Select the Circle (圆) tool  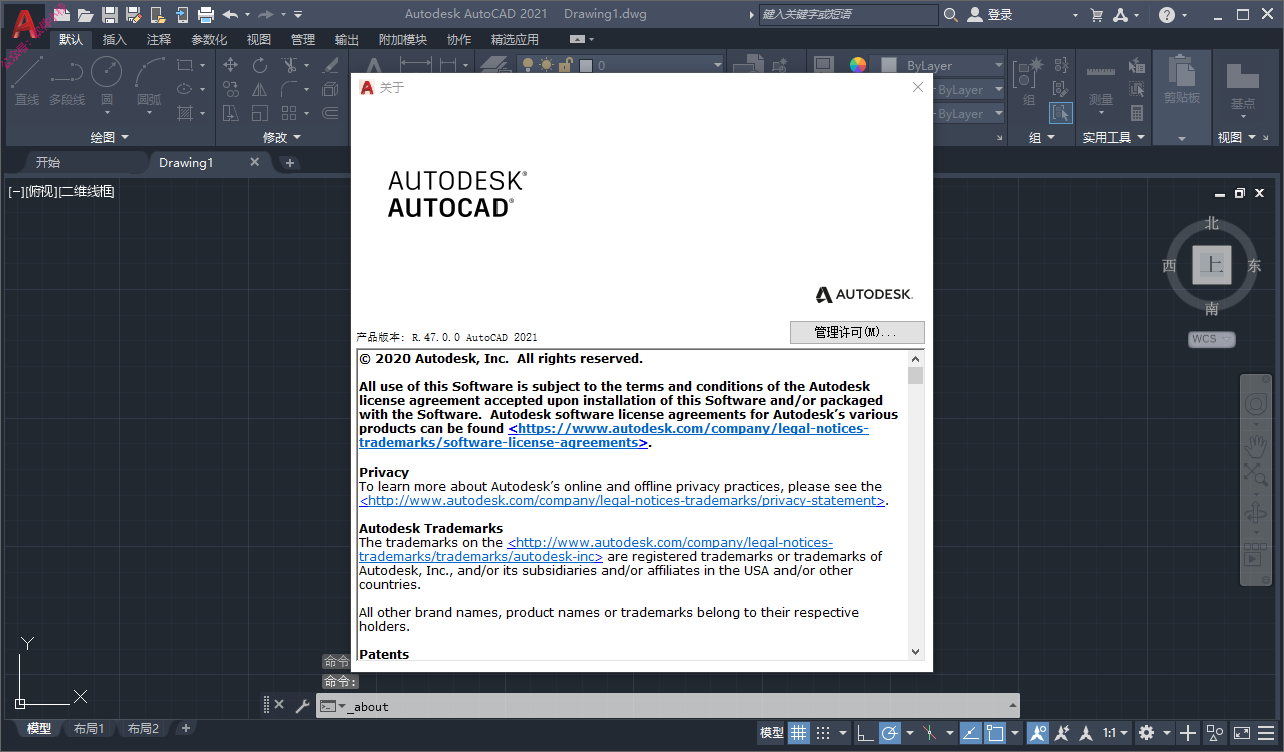point(107,80)
